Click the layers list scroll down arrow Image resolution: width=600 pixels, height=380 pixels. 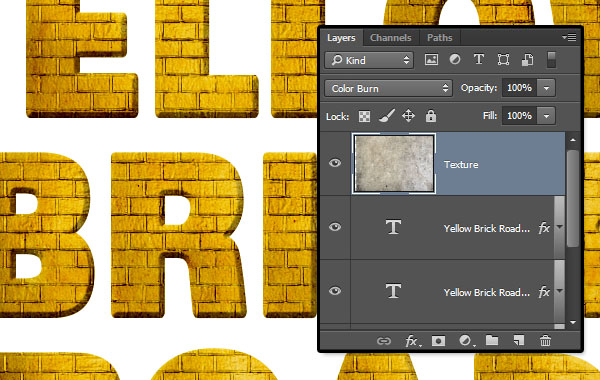click(573, 323)
